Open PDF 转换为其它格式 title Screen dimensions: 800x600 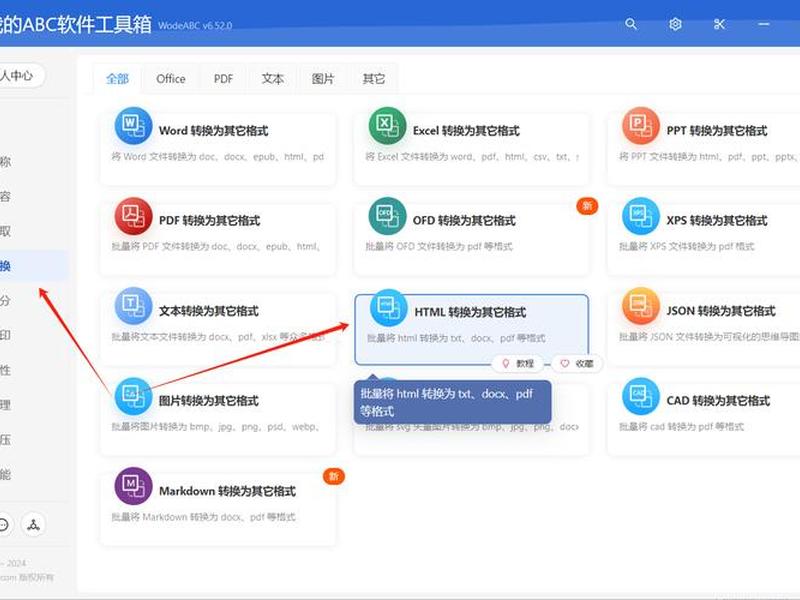click(209, 221)
